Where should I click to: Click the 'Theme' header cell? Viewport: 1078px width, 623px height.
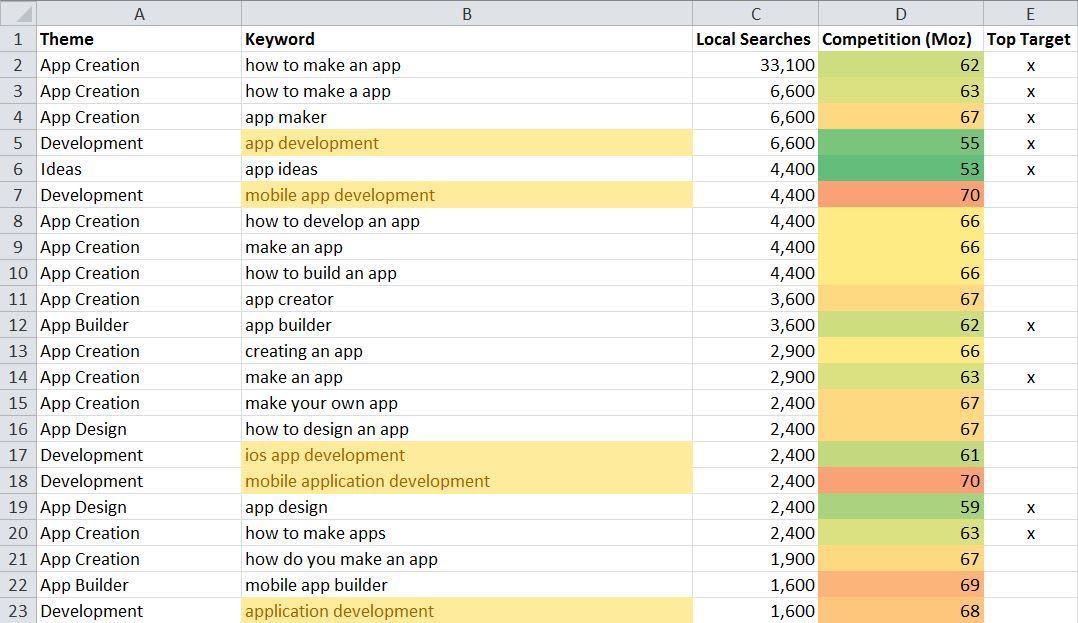coord(139,39)
